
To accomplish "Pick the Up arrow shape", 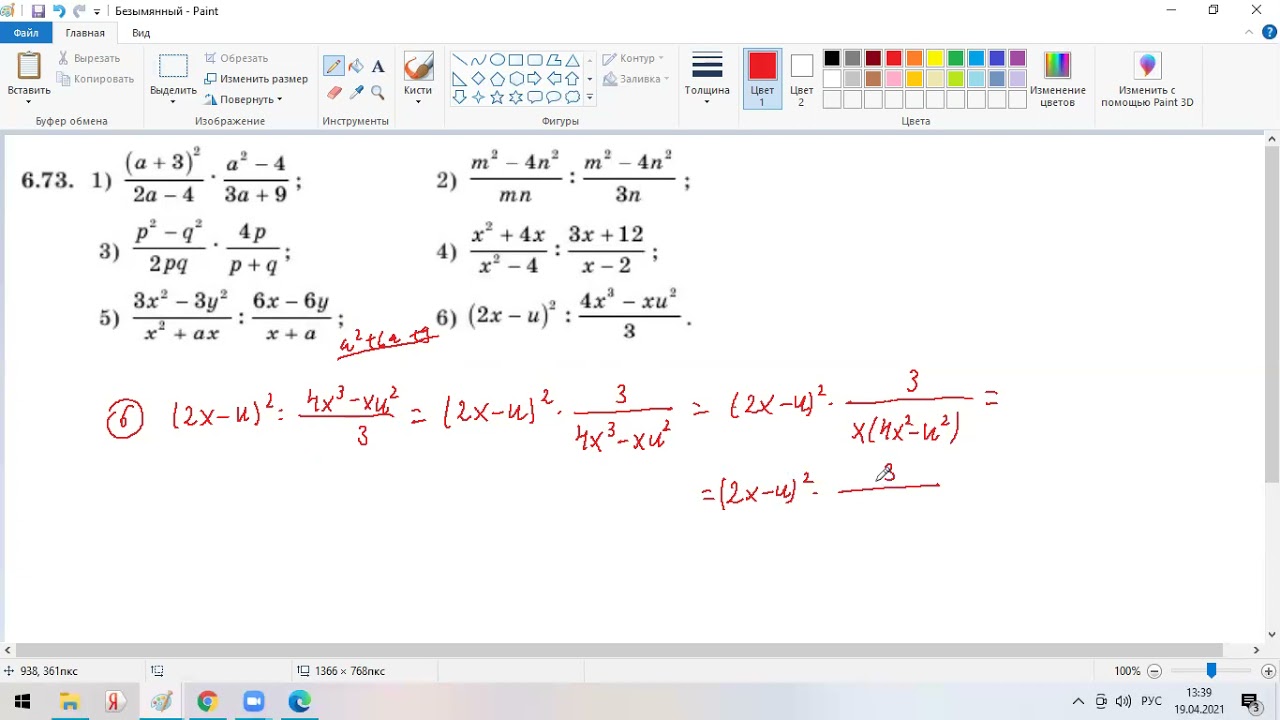I will pyautogui.click(x=572, y=79).
